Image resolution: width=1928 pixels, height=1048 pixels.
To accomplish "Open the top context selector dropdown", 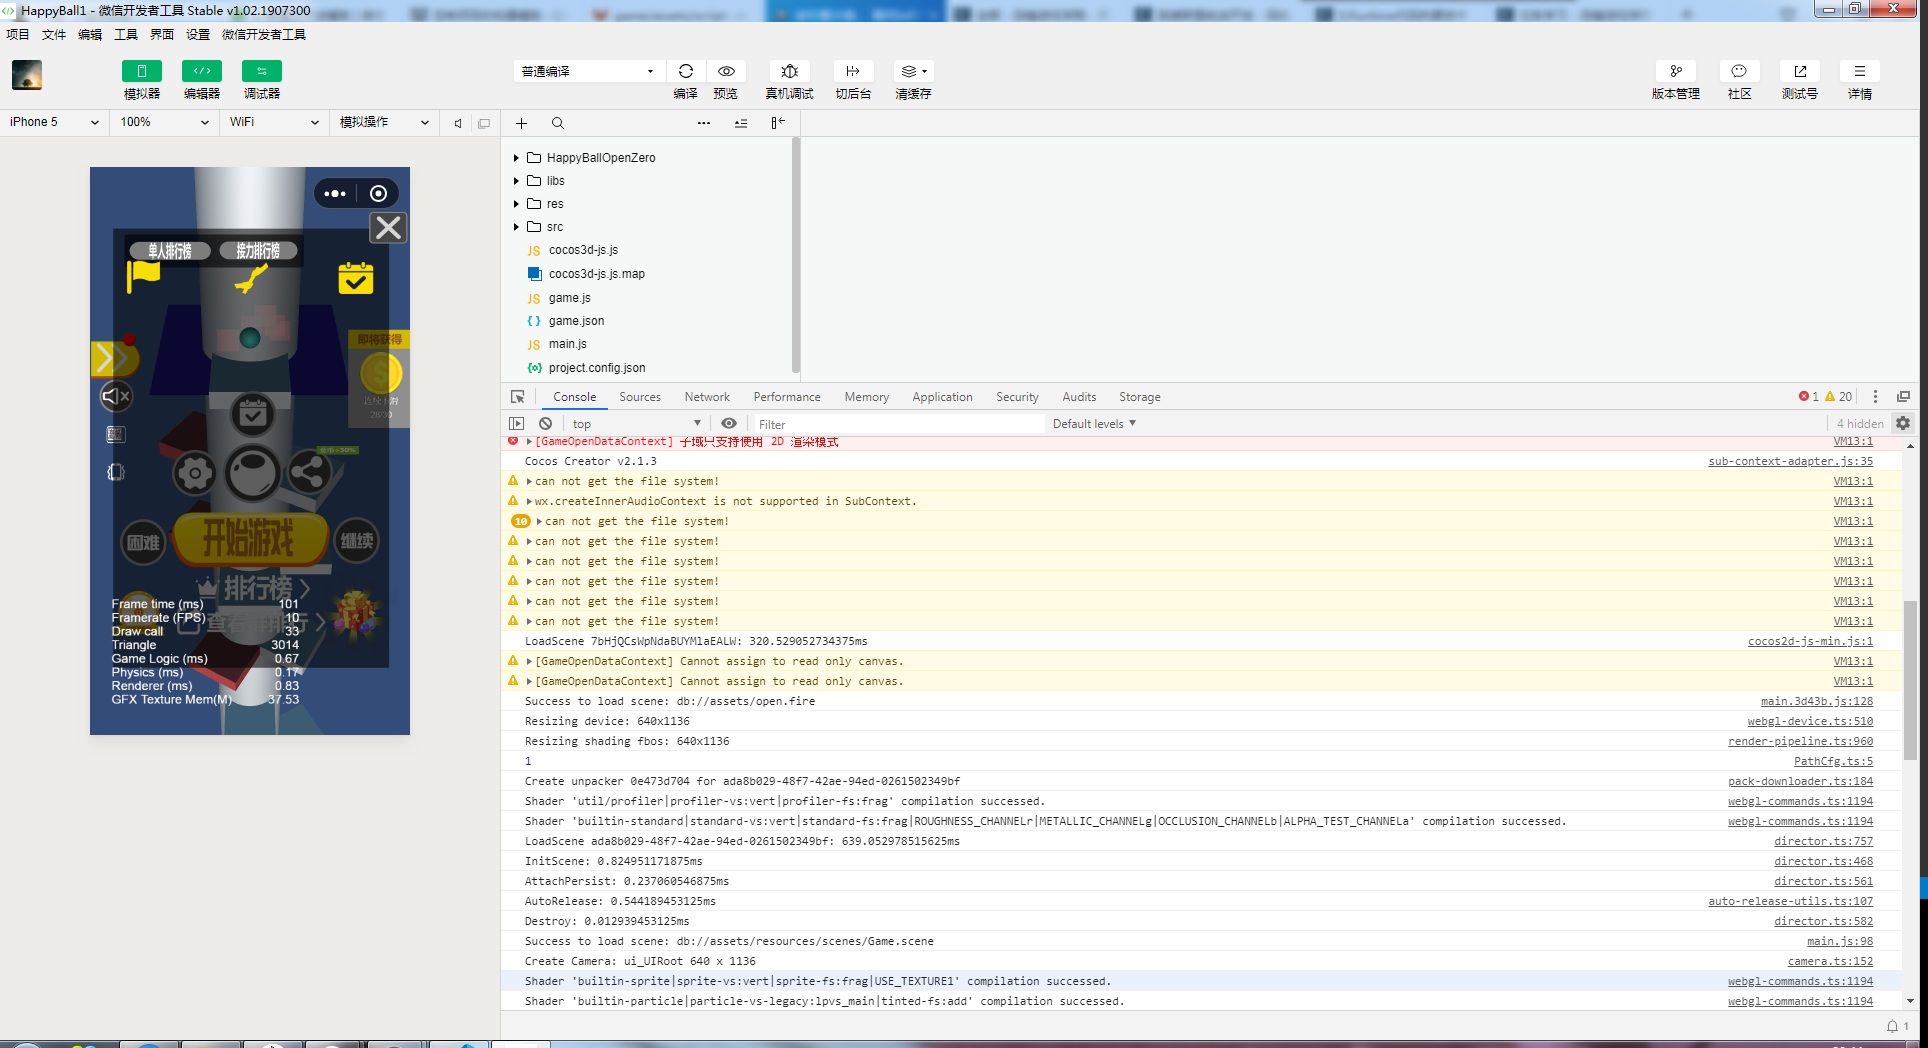I will (x=637, y=424).
